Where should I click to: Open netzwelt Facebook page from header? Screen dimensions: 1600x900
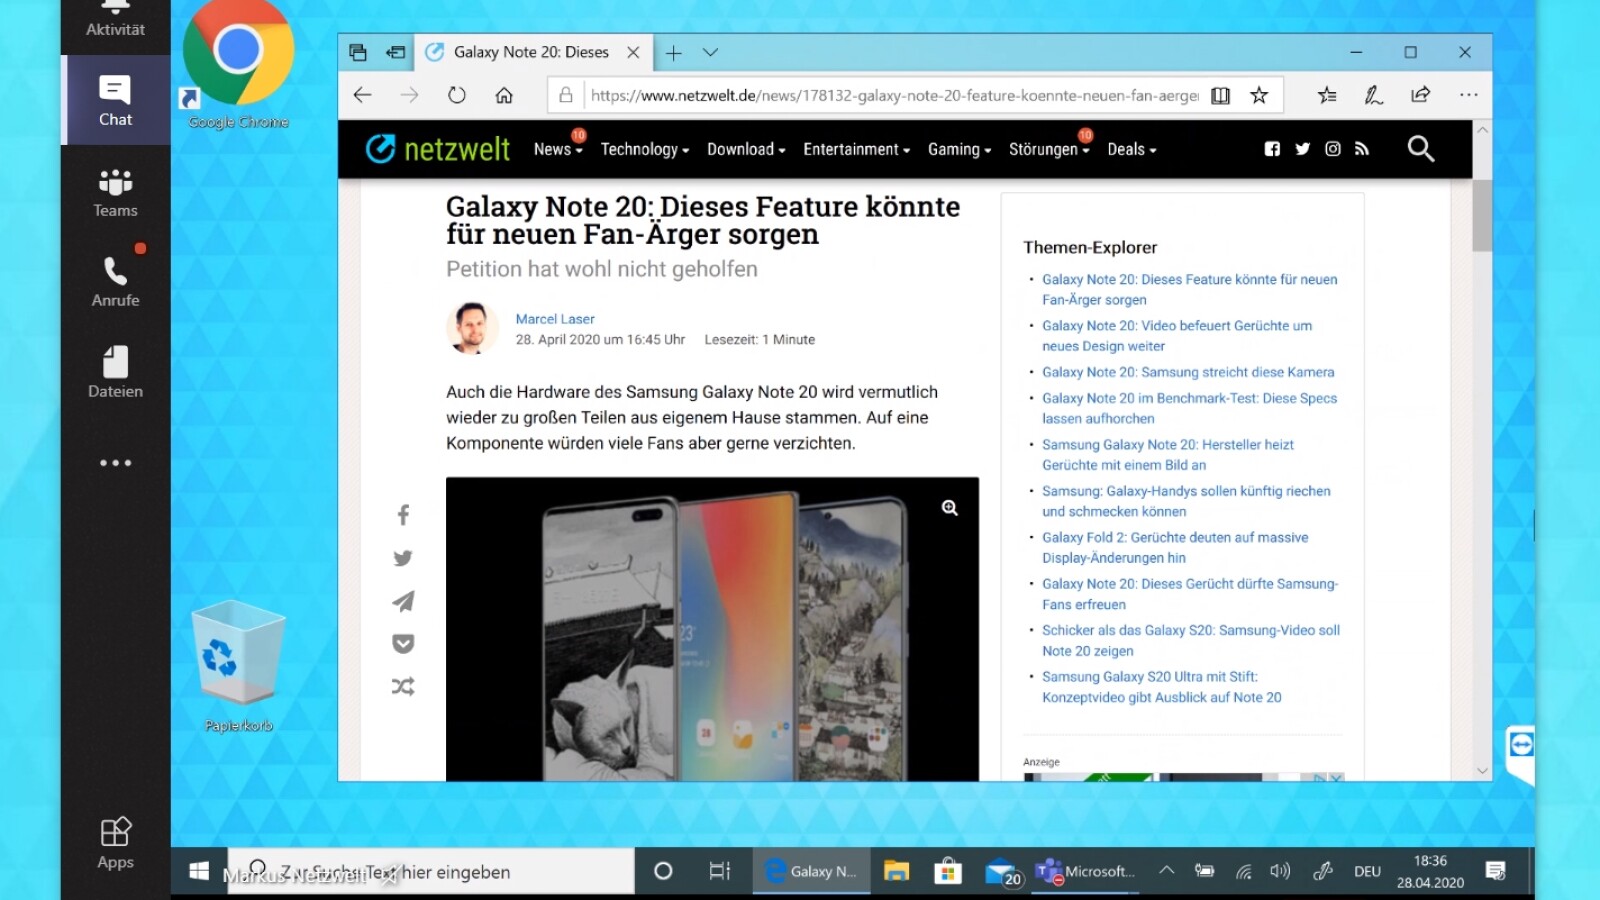[1272, 149]
